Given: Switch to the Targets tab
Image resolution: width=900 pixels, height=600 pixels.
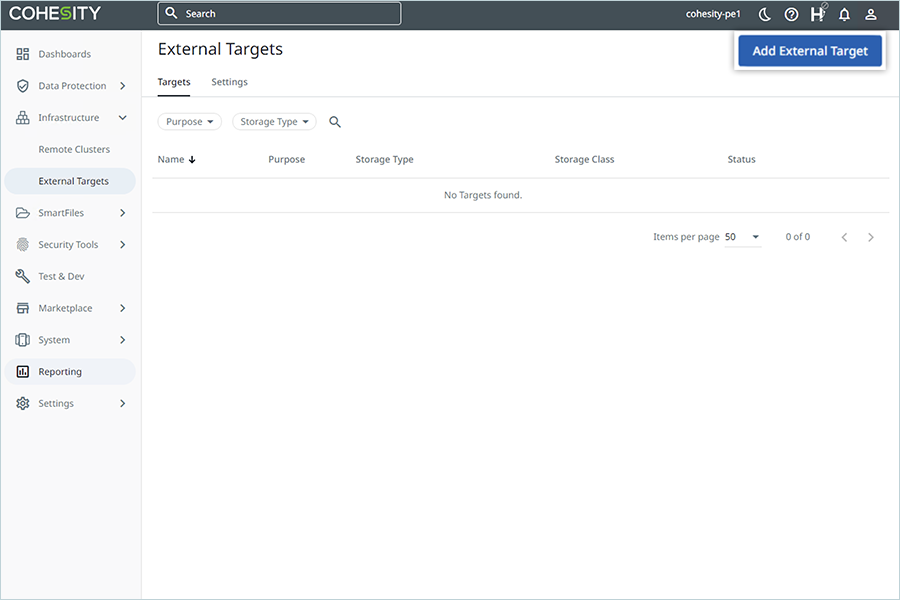Looking at the screenshot, I should click(x=174, y=82).
